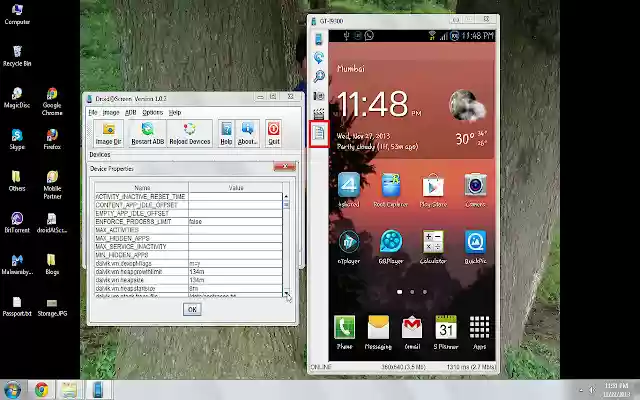Screen dimensions: 640x400
Task: Tap the Play Store app icon
Action: coord(433,189)
